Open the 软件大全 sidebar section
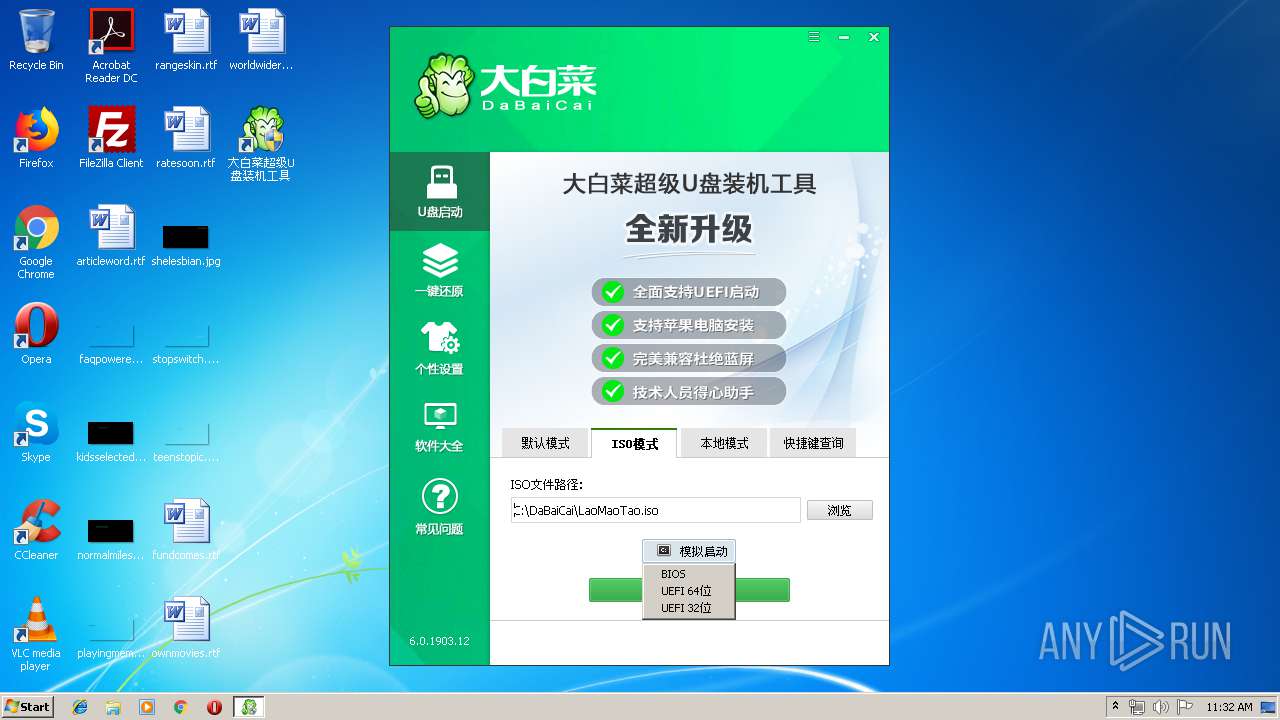Viewport: 1280px width, 720px height. [440, 426]
